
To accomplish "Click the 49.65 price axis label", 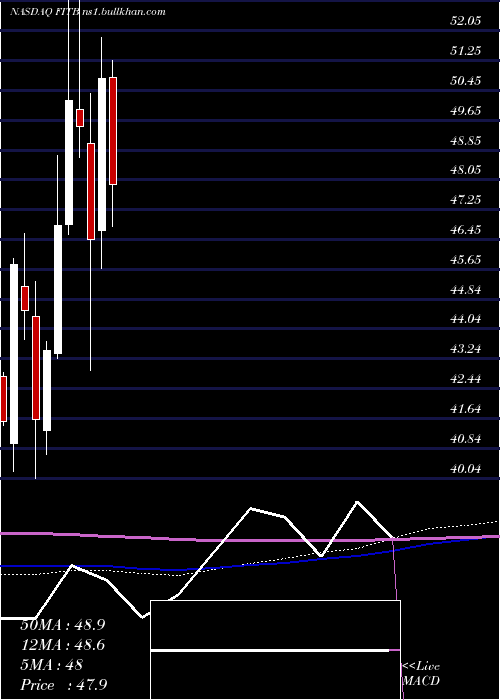I will (466, 110).
